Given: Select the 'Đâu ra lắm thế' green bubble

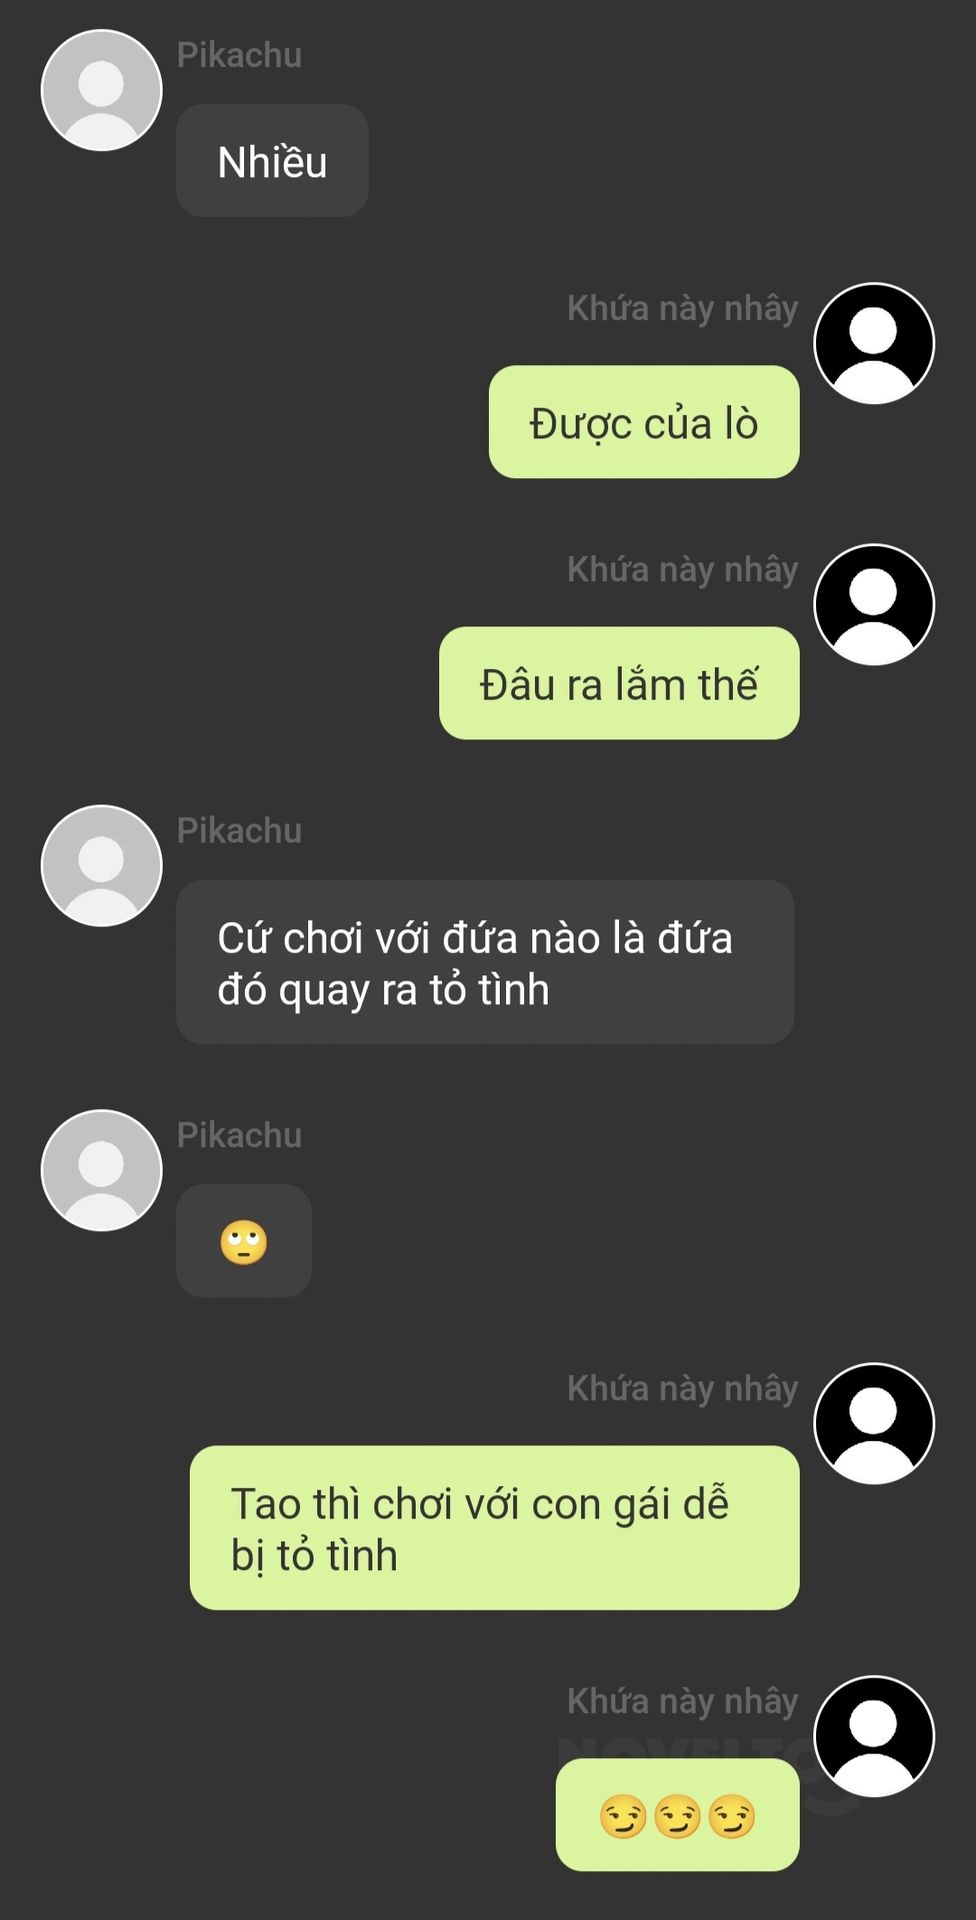Looking at the screenshot, I should click(x=619, y=683).
